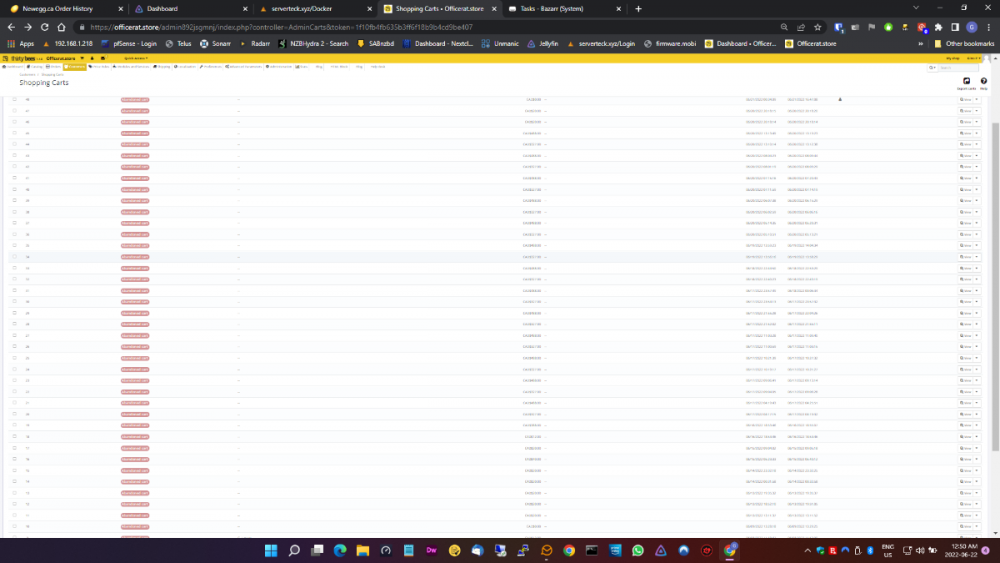Bookmark this page with the star icon
Viewport: 1000px width, 563px height.
click(x=817, y=27)
